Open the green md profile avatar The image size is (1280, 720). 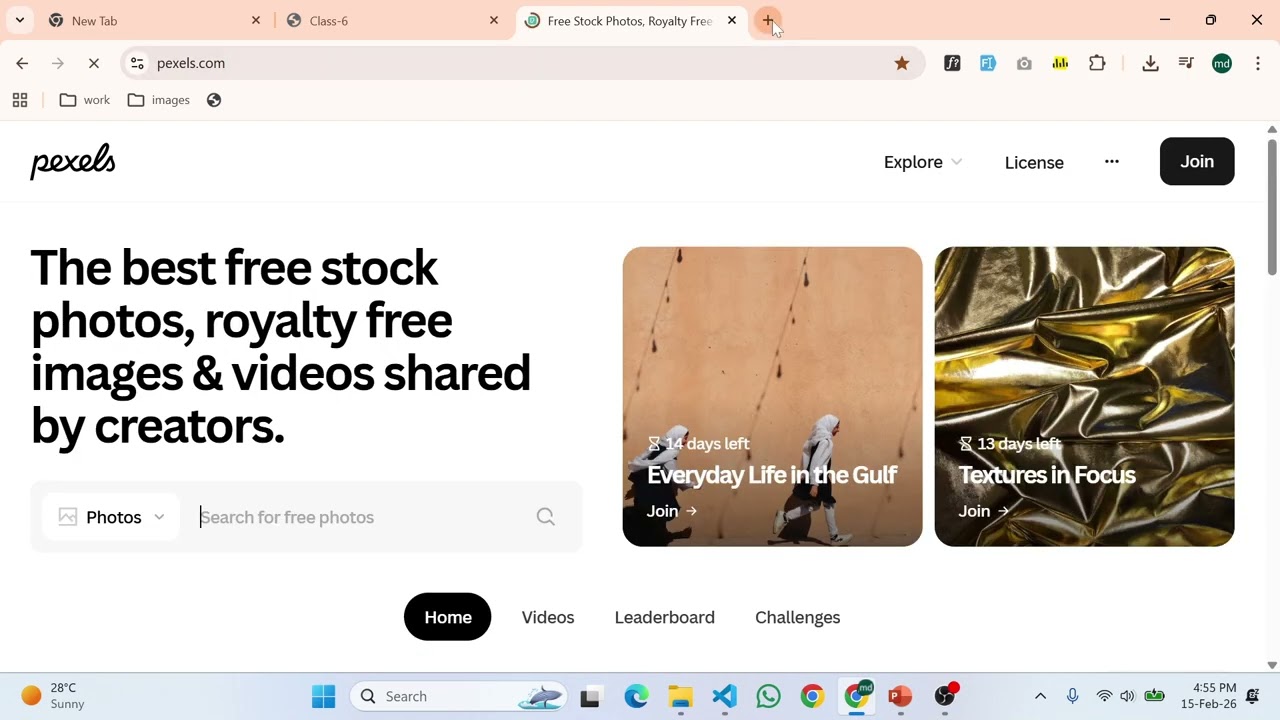(1222, 63)
